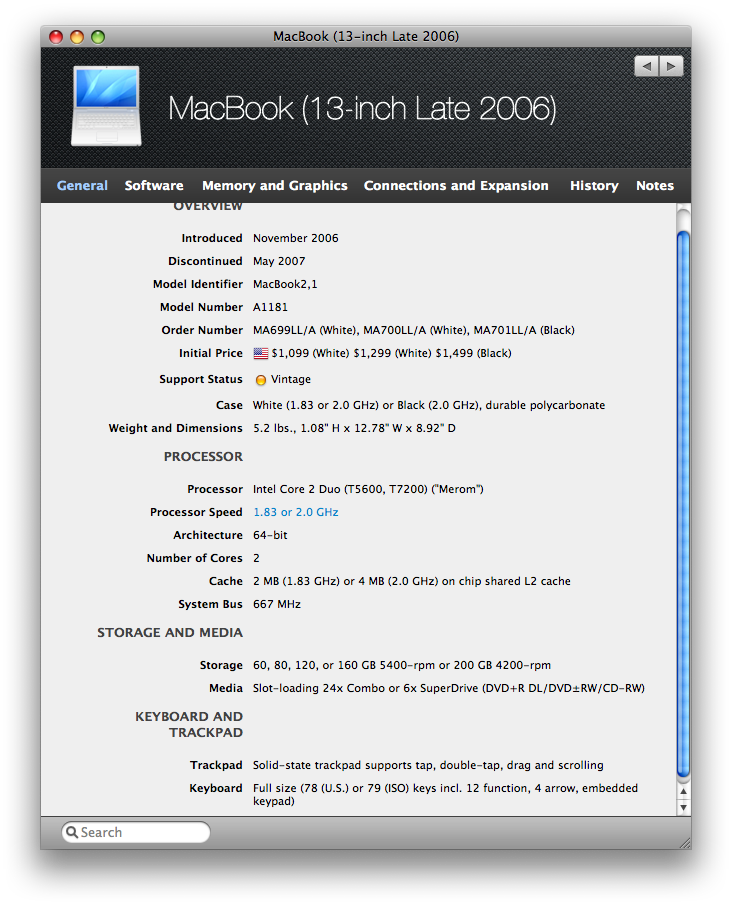Select the value November 2006

click(x=296, y=238)
